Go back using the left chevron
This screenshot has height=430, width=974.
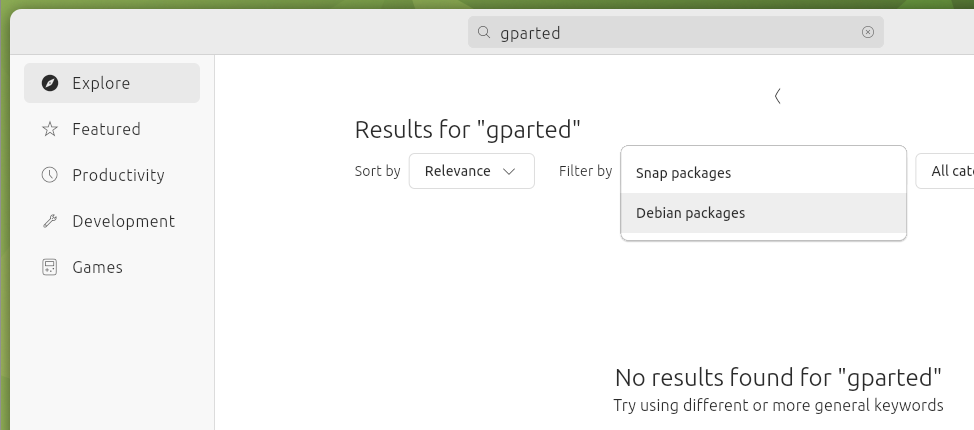point(778,96)
